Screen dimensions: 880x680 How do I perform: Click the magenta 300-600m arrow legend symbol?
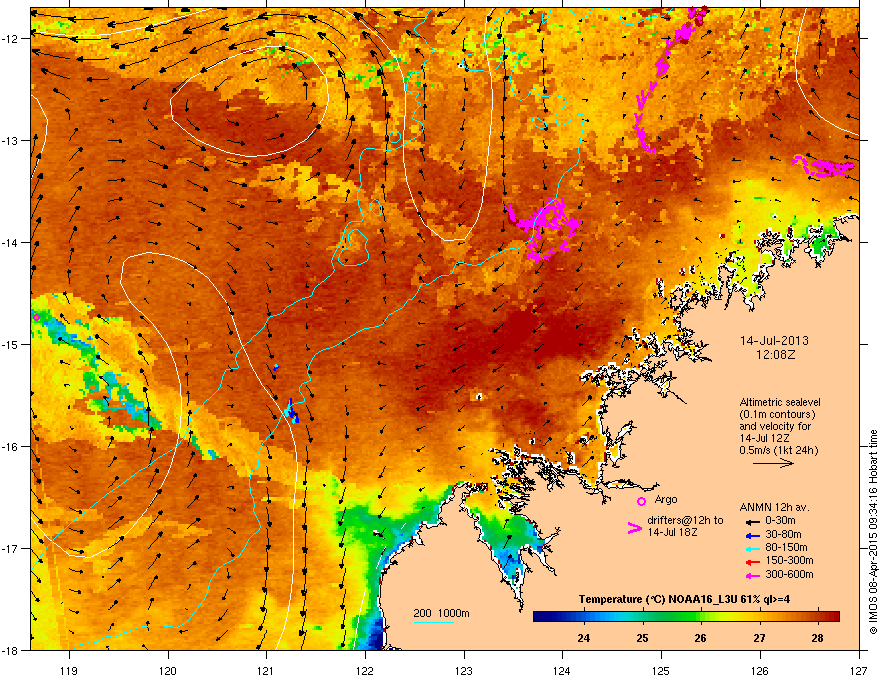[753, 575]
